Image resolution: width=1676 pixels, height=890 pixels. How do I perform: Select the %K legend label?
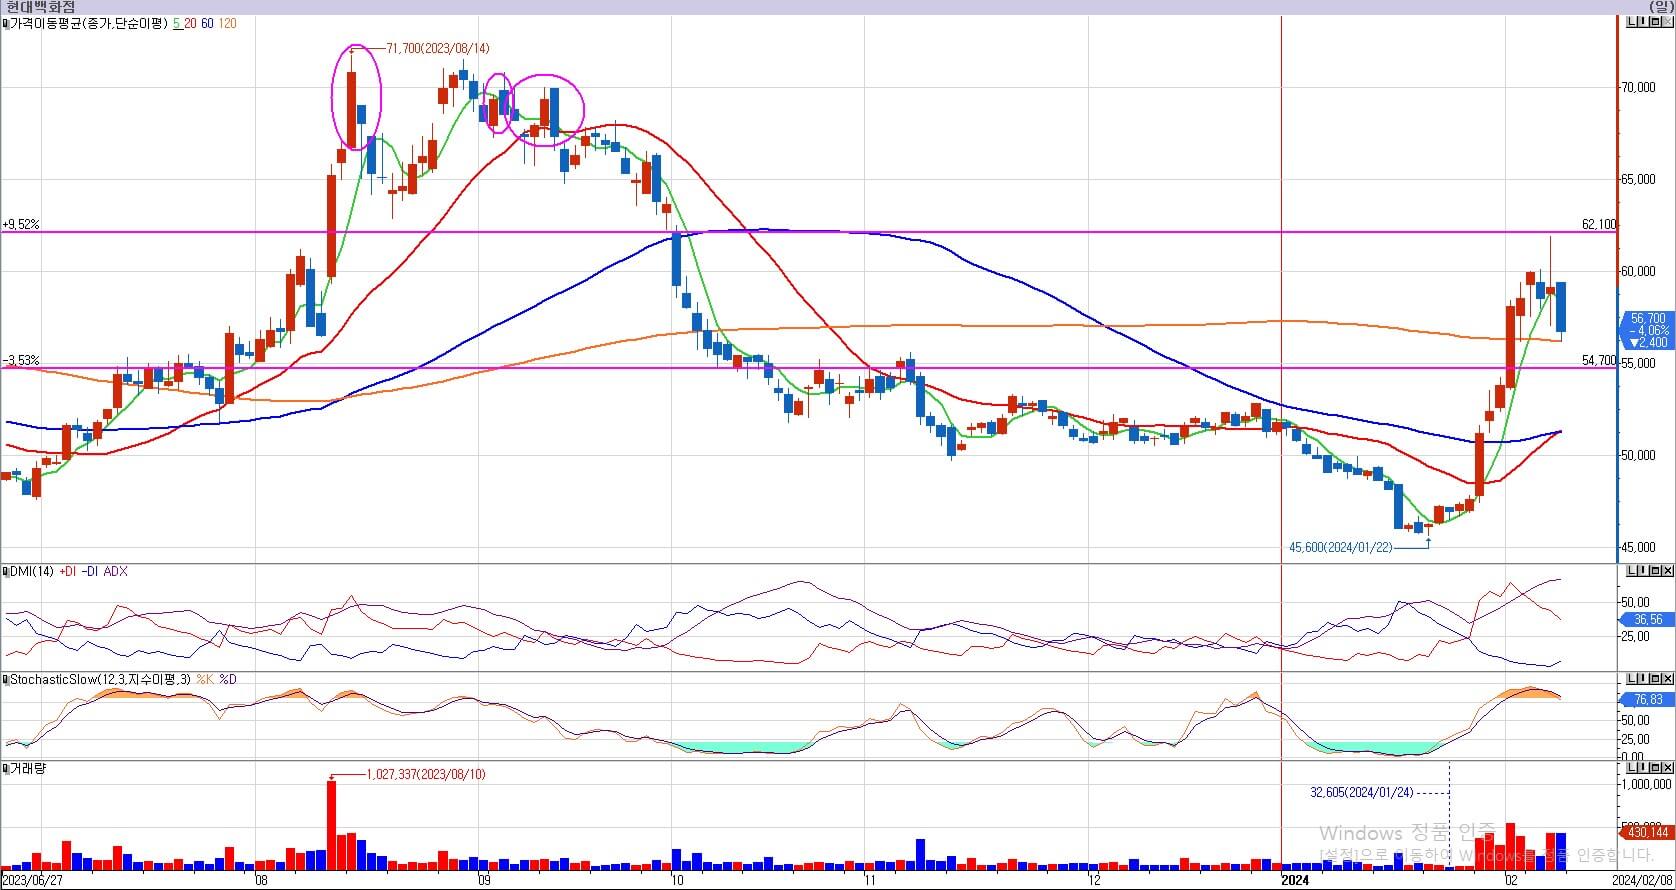[x=205, y=679]
